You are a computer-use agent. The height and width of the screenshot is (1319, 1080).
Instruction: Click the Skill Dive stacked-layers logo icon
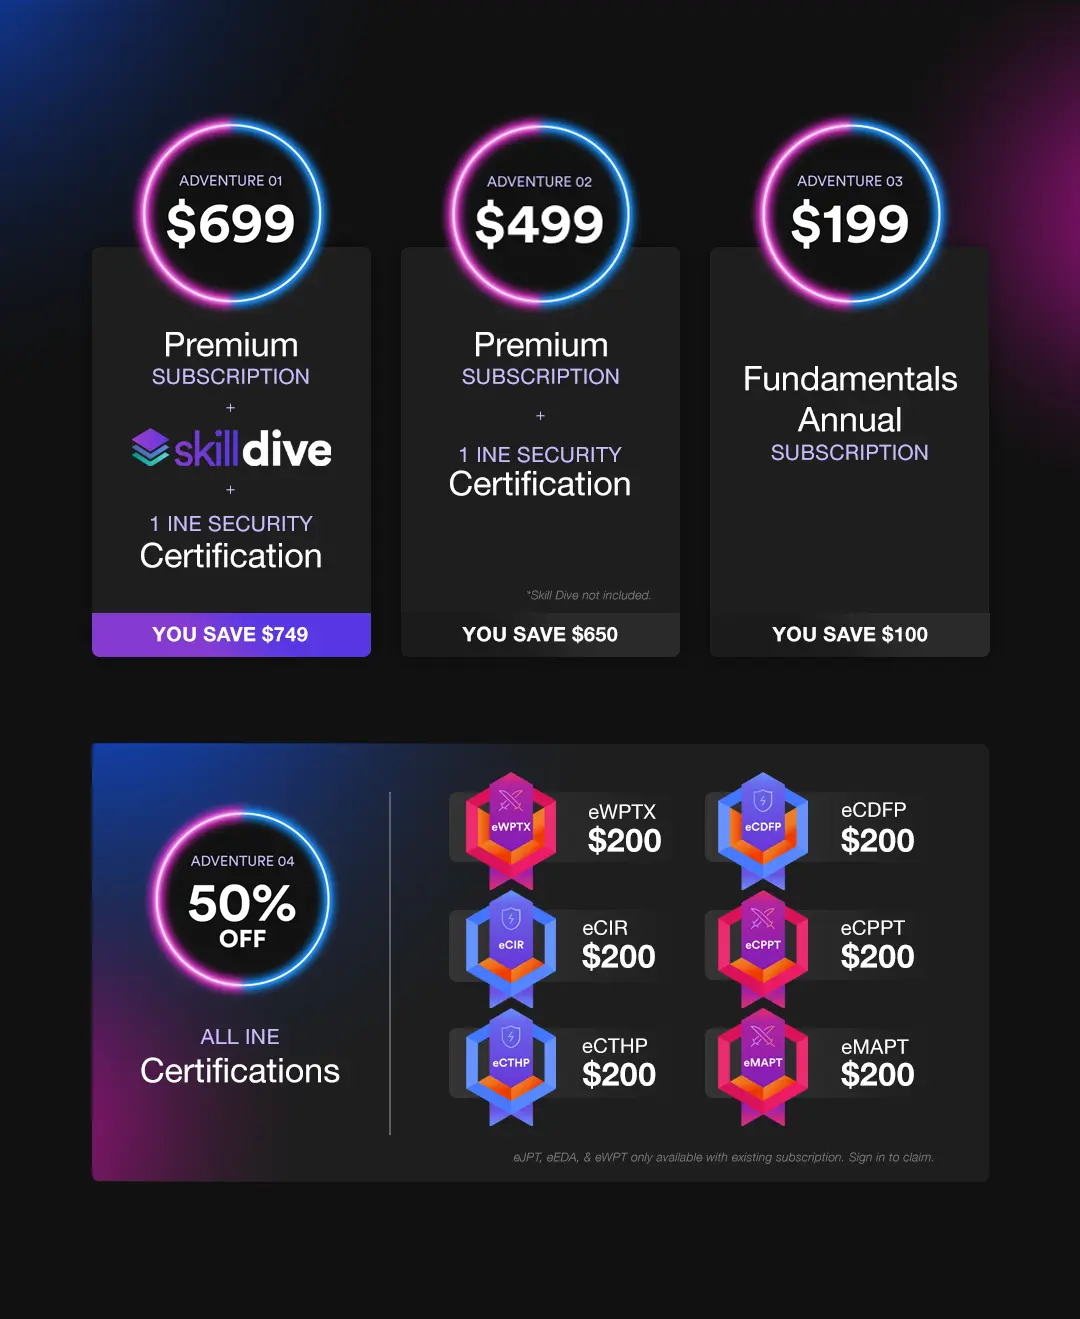click(x=150, y=447)
